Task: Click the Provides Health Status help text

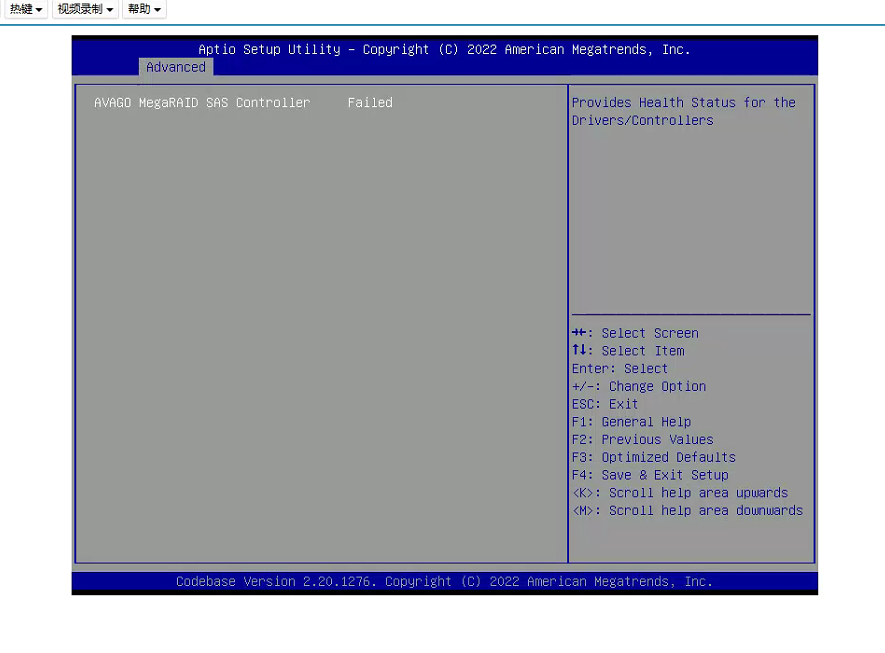Action: [684, 111]
